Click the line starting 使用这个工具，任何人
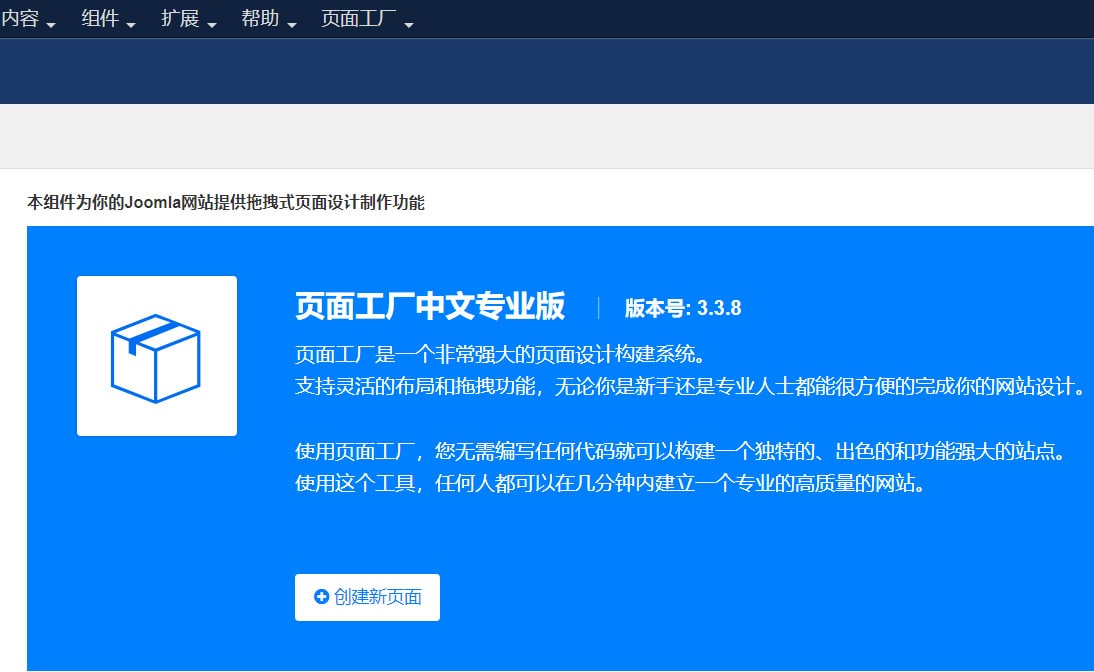 point(610,483)
